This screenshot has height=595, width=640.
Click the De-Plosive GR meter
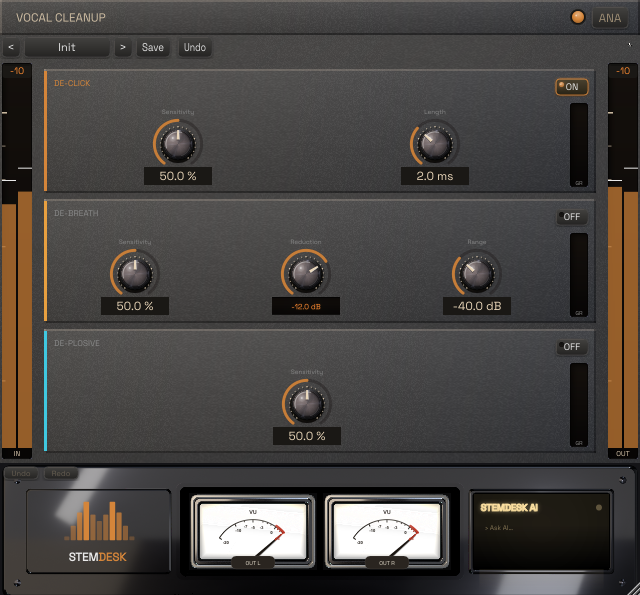(x=579, y=405)
